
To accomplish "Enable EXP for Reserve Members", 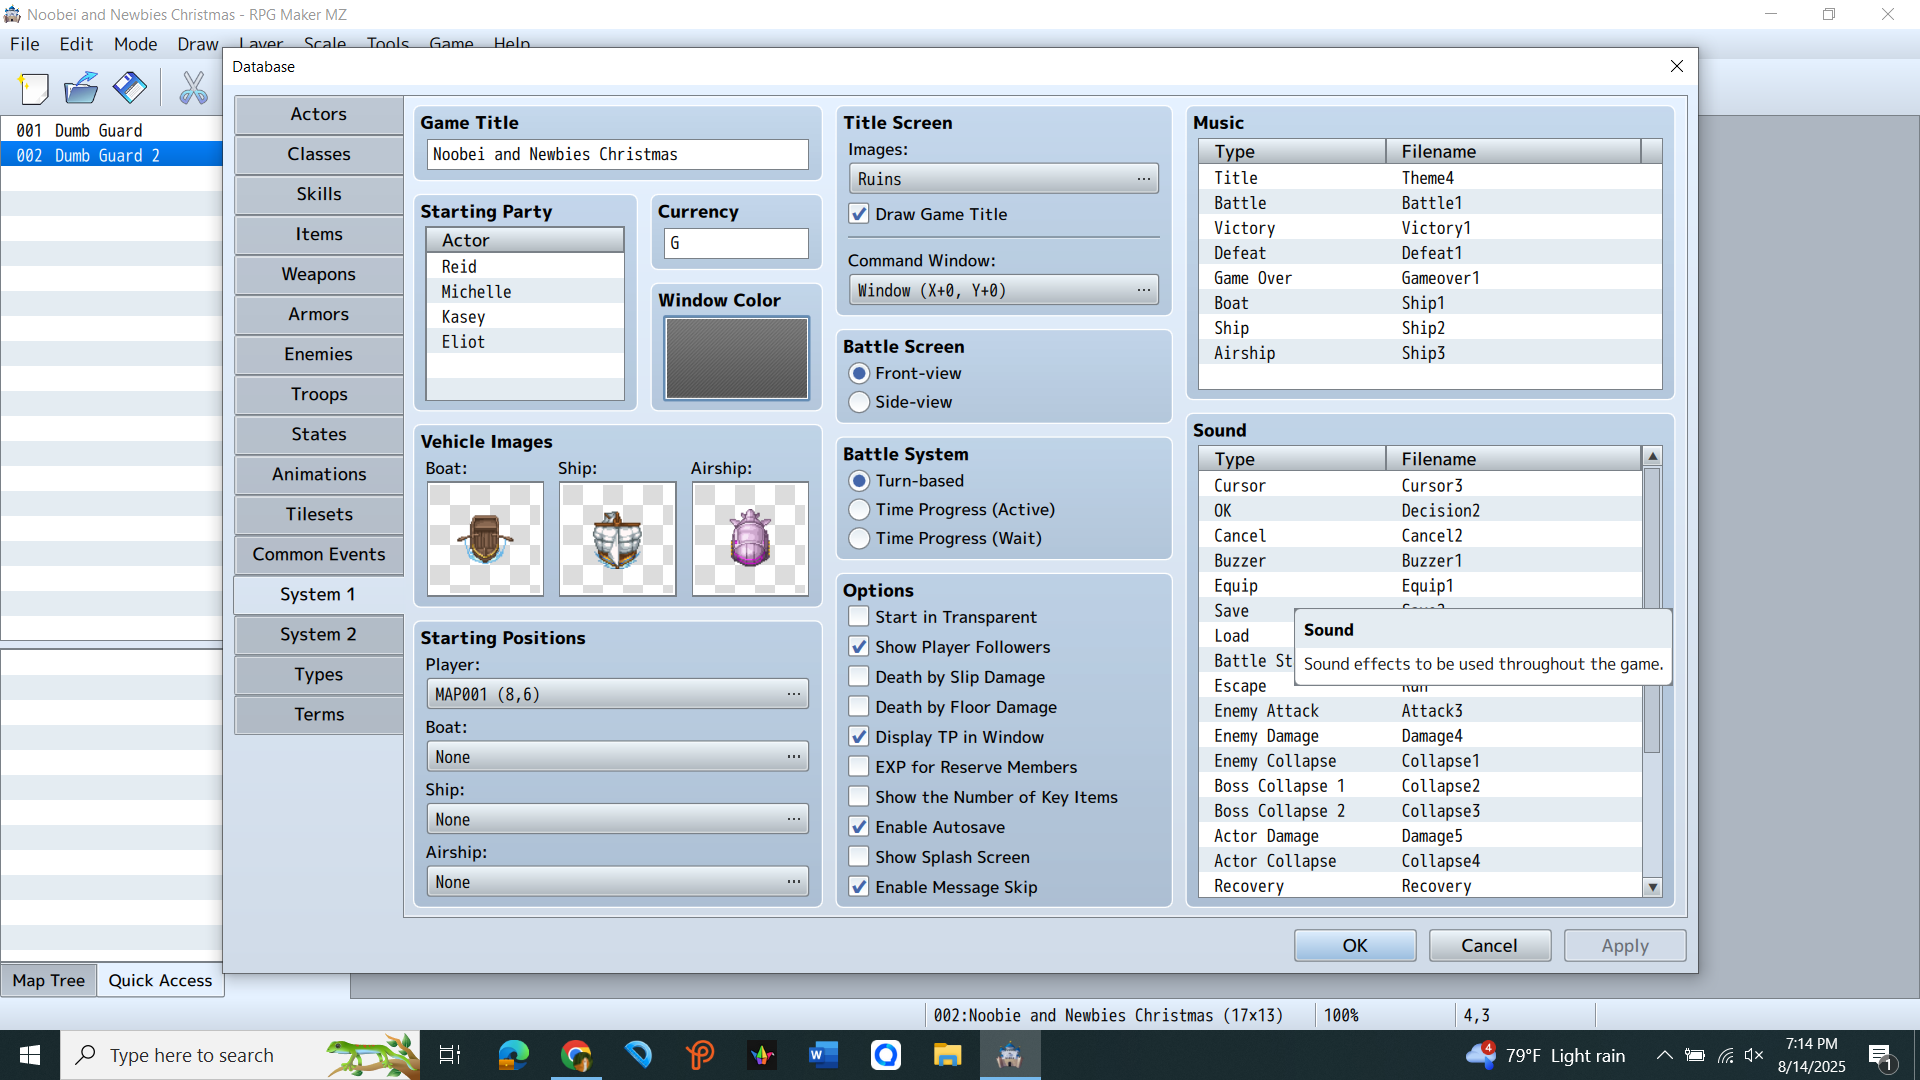I will pyautogui.click(x=859, y=767).
